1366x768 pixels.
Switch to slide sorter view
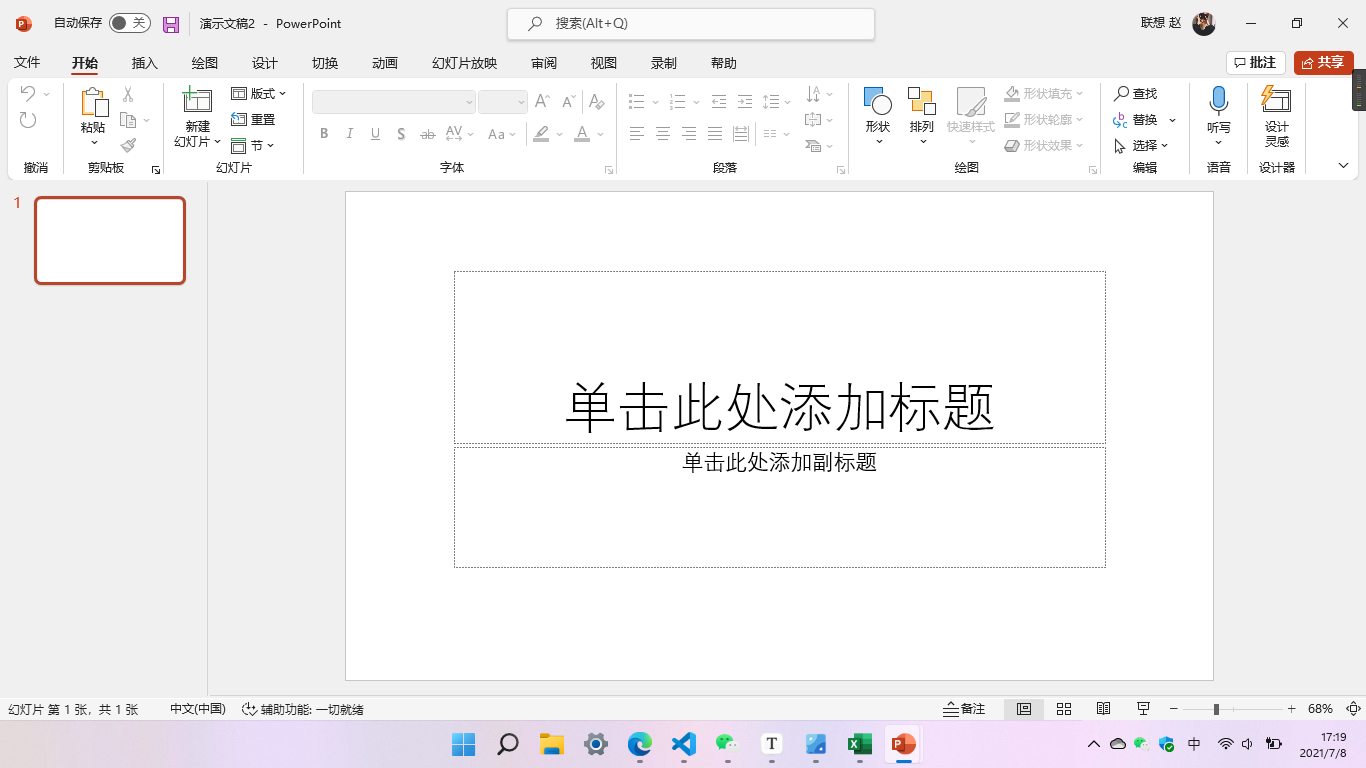(1064, 709)
